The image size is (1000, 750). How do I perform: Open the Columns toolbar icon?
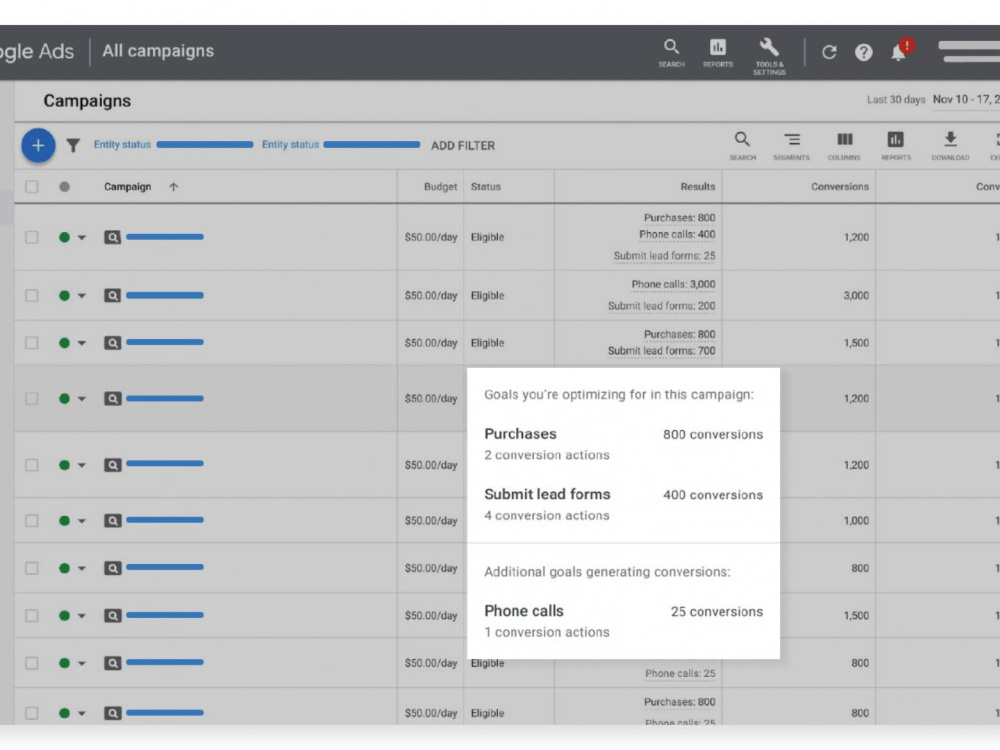(844, 146)
